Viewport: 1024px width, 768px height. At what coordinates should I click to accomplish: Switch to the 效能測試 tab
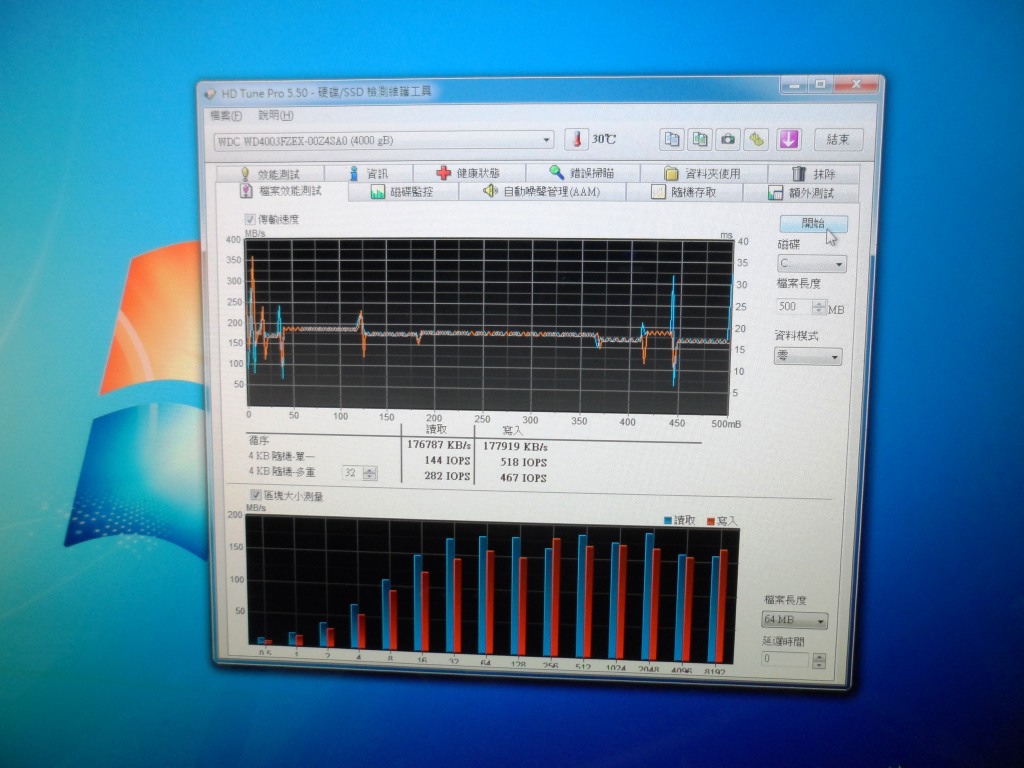coord(270,174)
